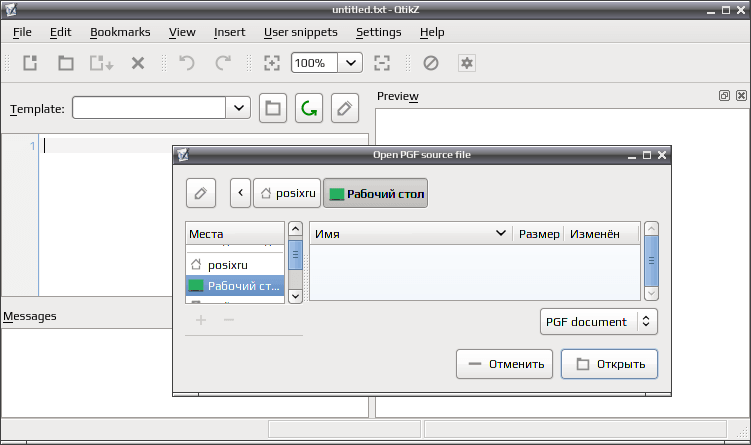Close the Preview panel
Screen dimensions: 751x445
point(741,95)
